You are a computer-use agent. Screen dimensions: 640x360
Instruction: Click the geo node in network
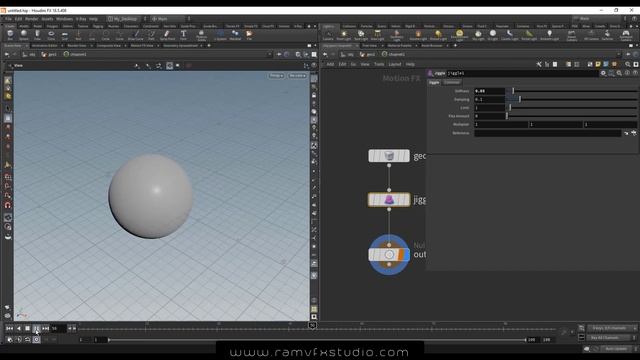point(389,156)
